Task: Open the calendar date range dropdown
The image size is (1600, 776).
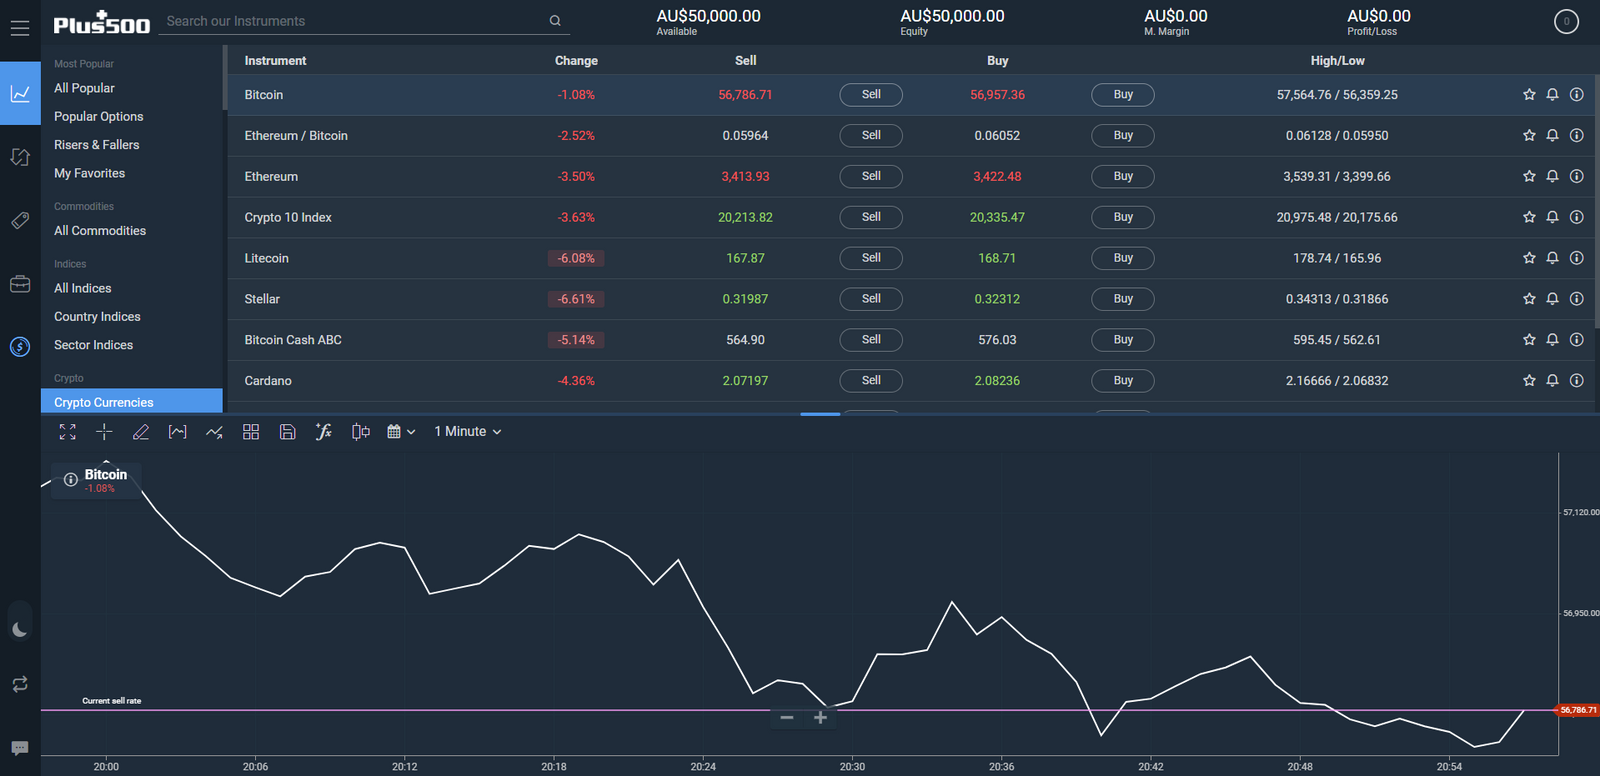Action: [x=401, y=432]
